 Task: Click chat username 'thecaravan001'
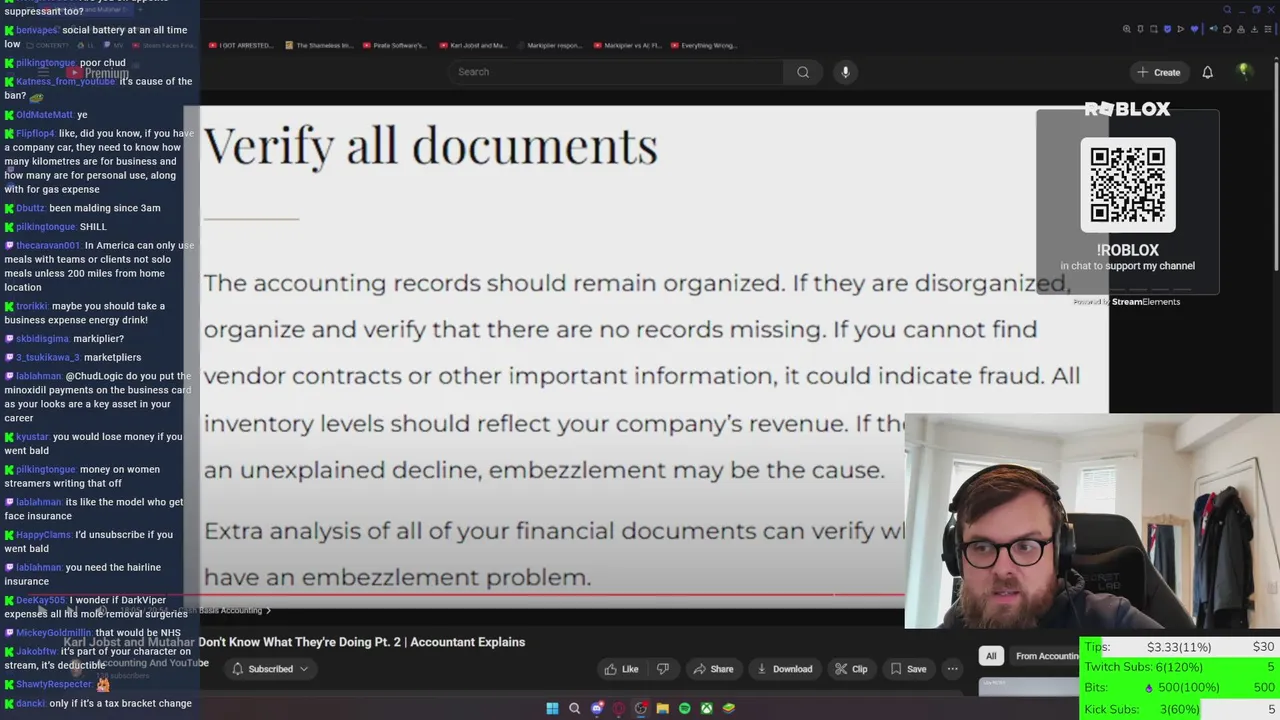click(x=48, y=245)
